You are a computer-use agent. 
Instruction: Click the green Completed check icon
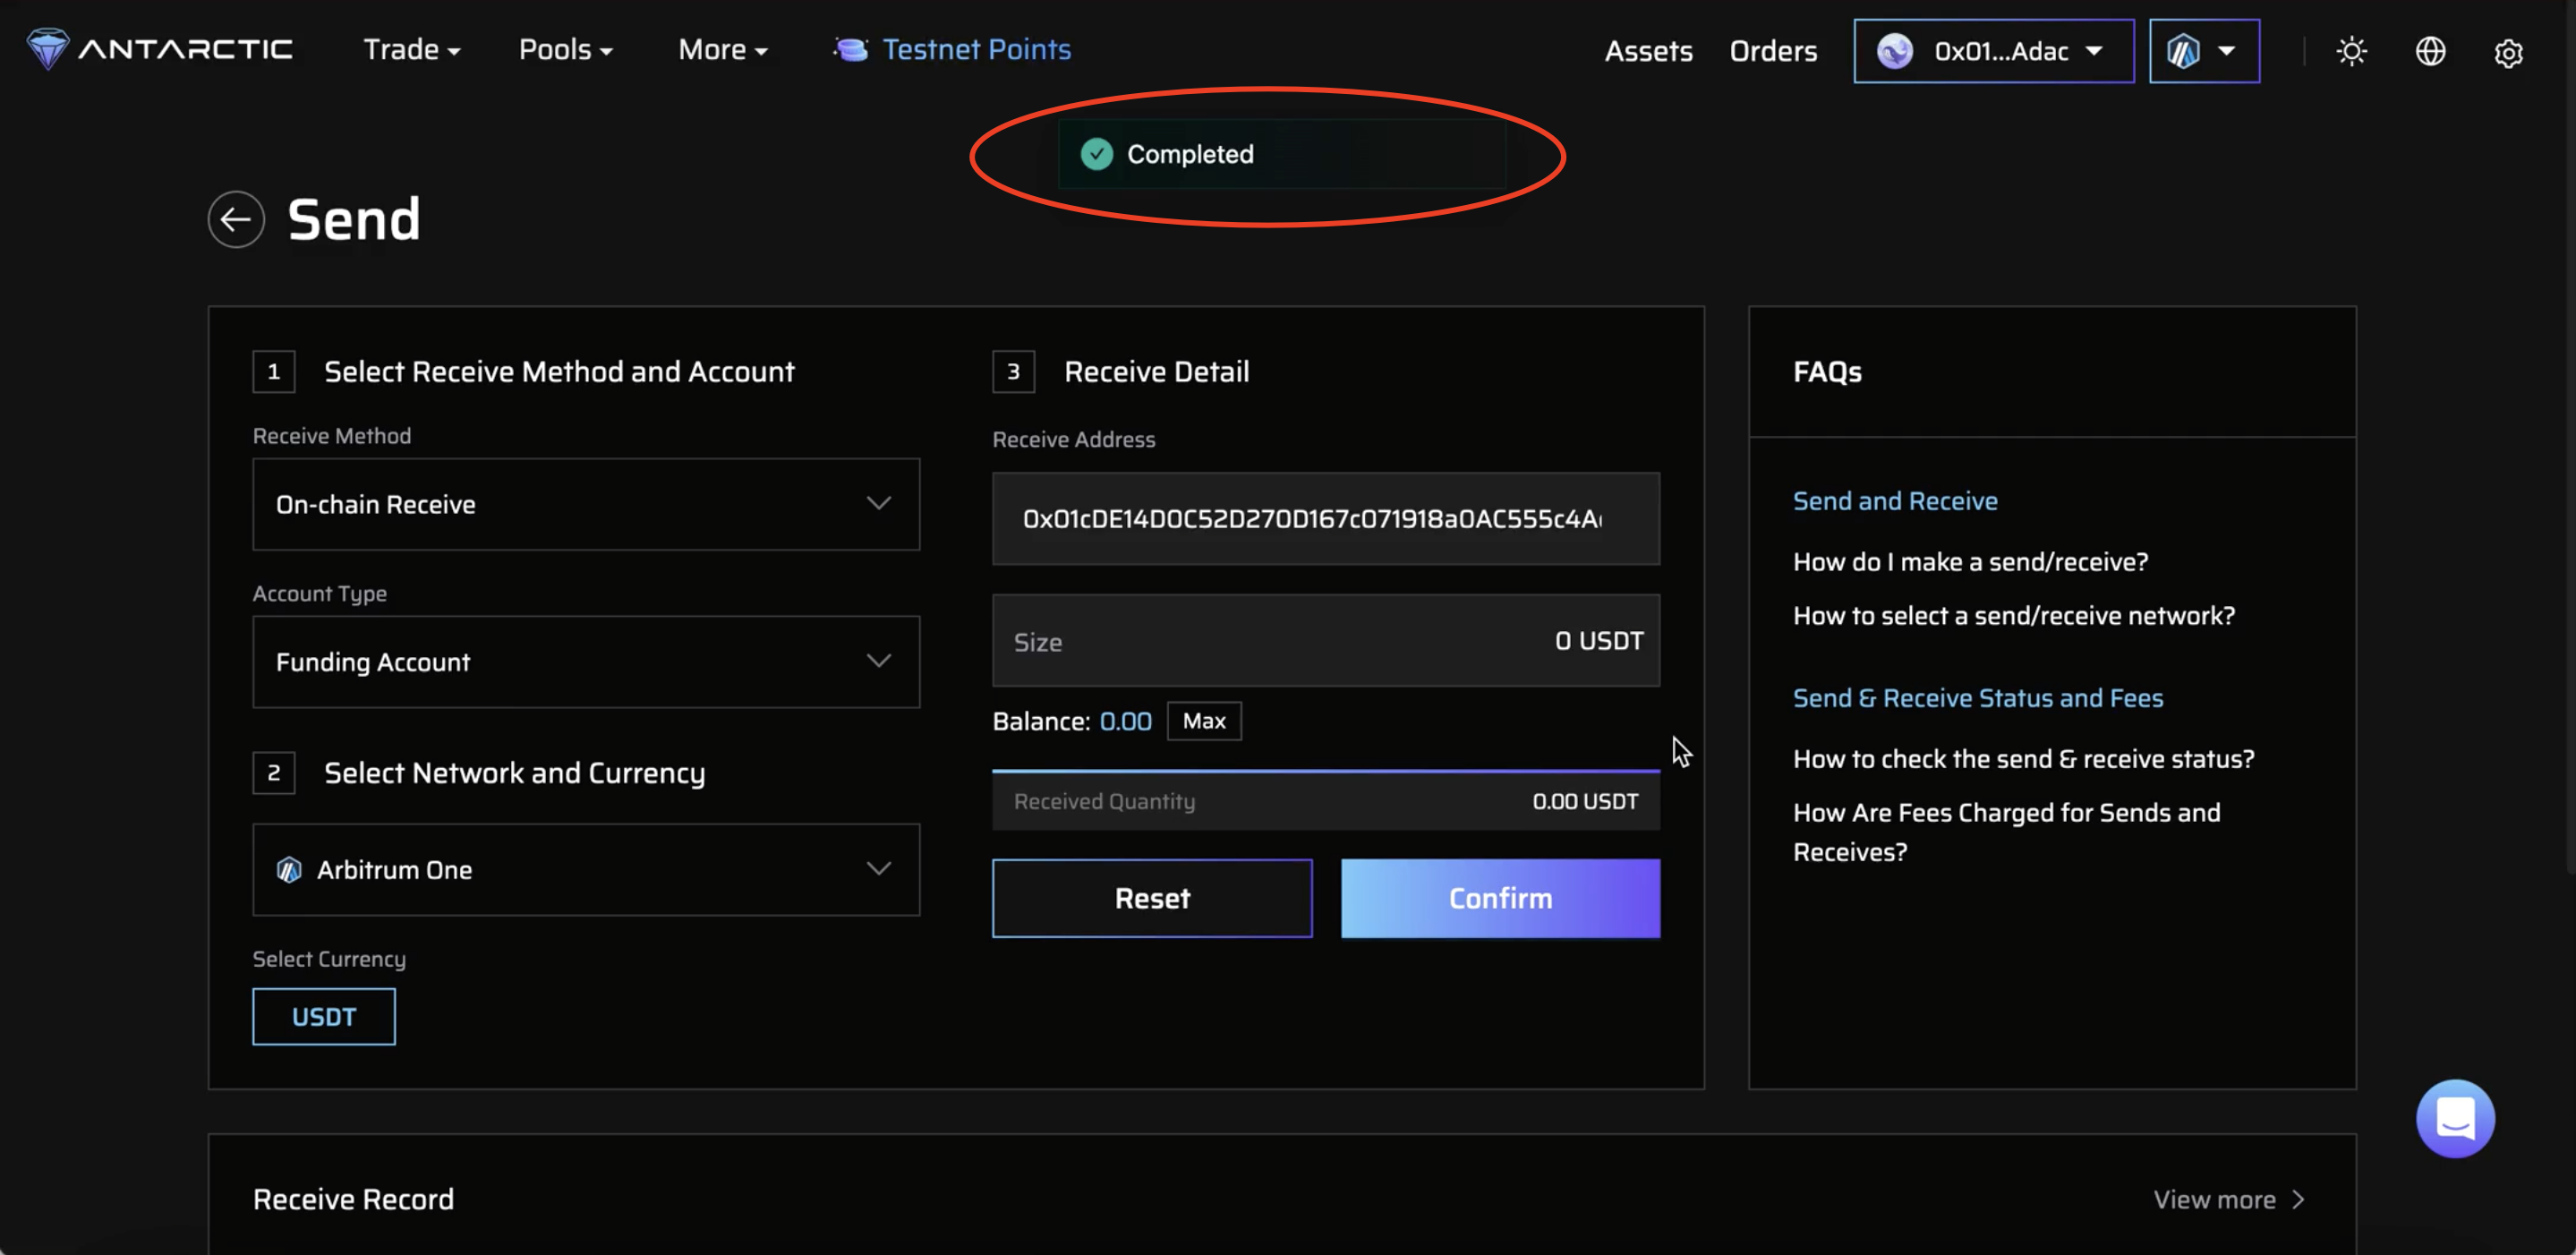coord(1097,154)
